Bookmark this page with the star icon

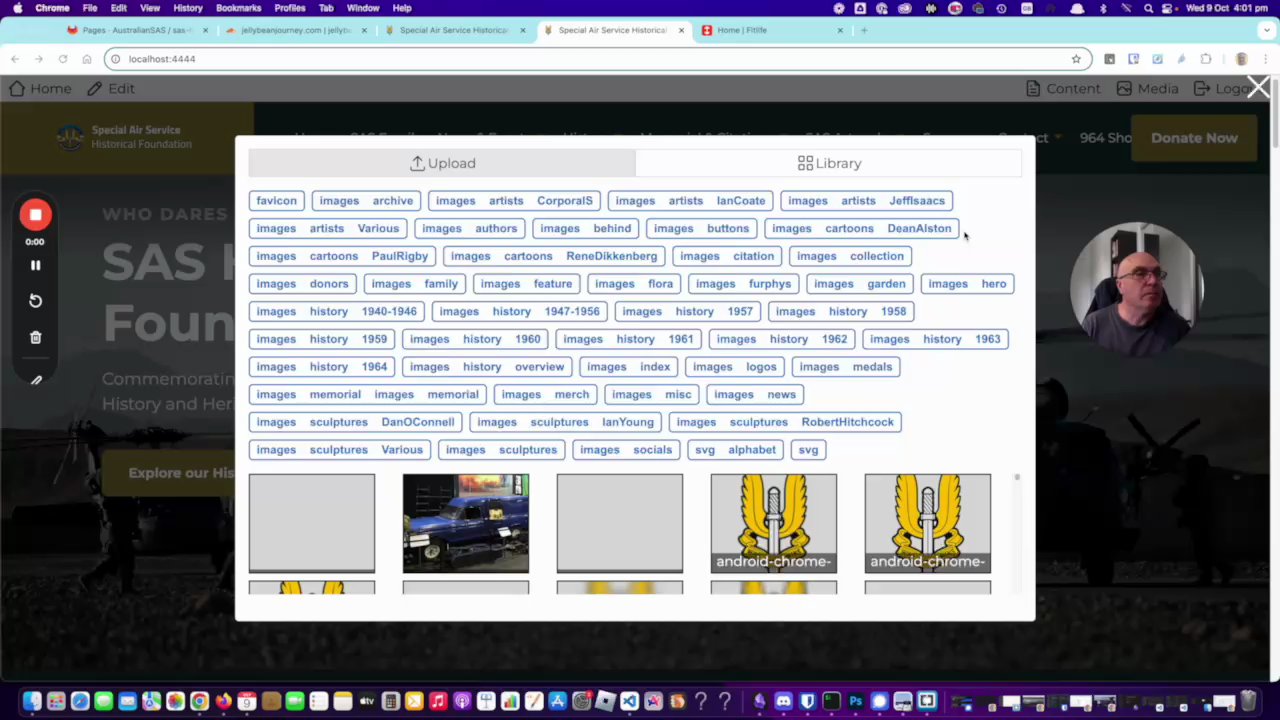pyautogui.click(x=1076, y=59)
